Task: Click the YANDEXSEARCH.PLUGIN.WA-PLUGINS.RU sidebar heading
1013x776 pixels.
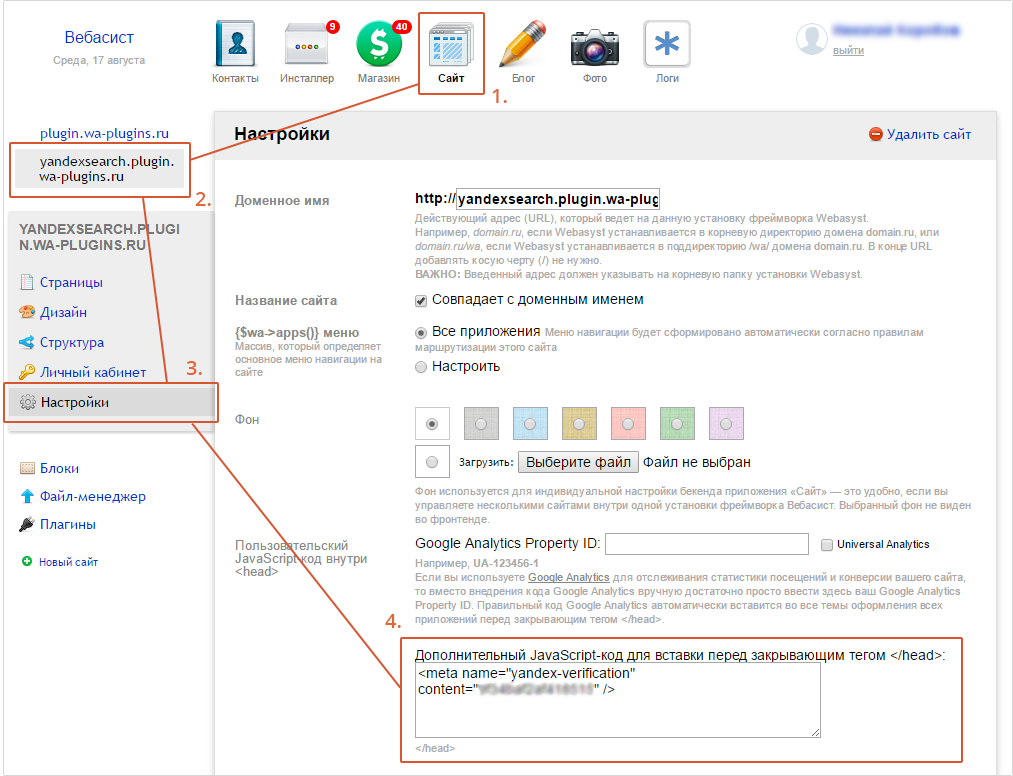Action: [x=99, y=237]
